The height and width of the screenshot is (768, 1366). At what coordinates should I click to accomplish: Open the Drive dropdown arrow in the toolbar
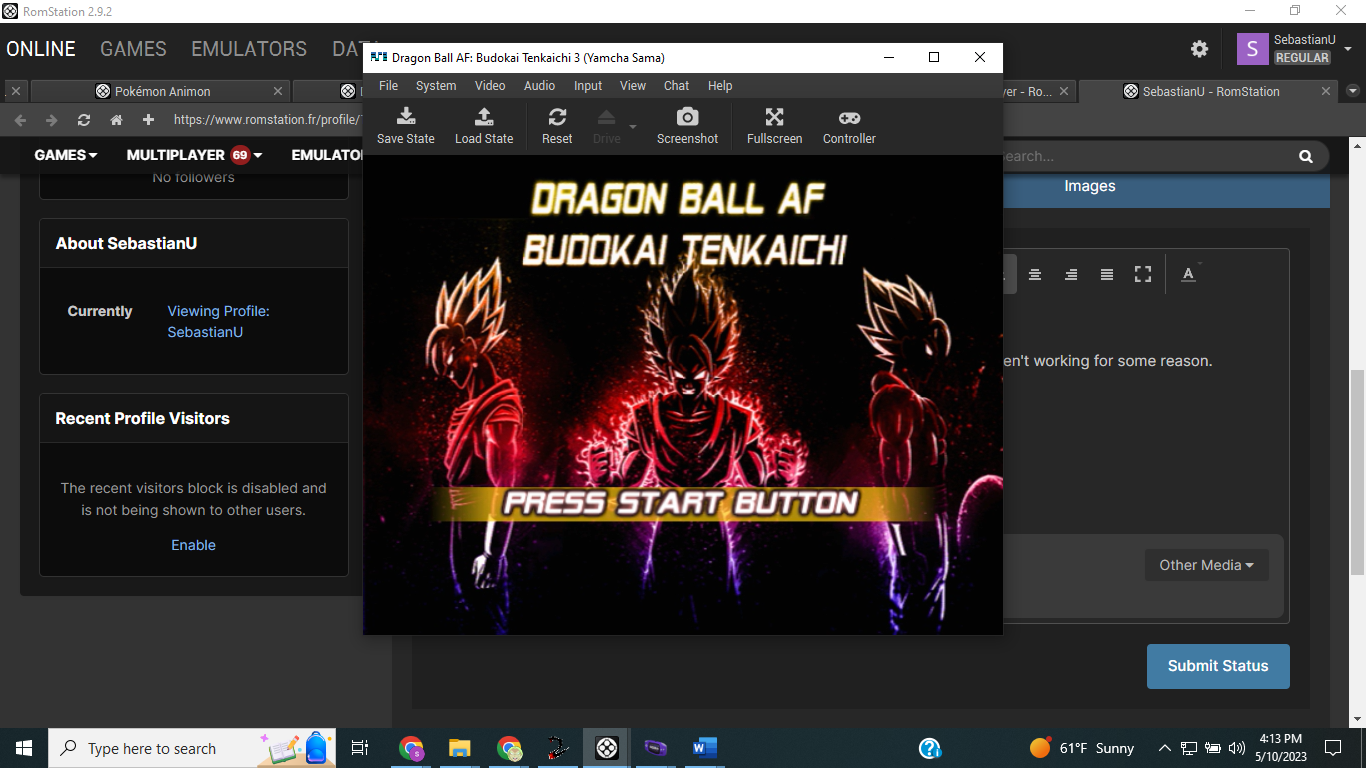(632, 126)
